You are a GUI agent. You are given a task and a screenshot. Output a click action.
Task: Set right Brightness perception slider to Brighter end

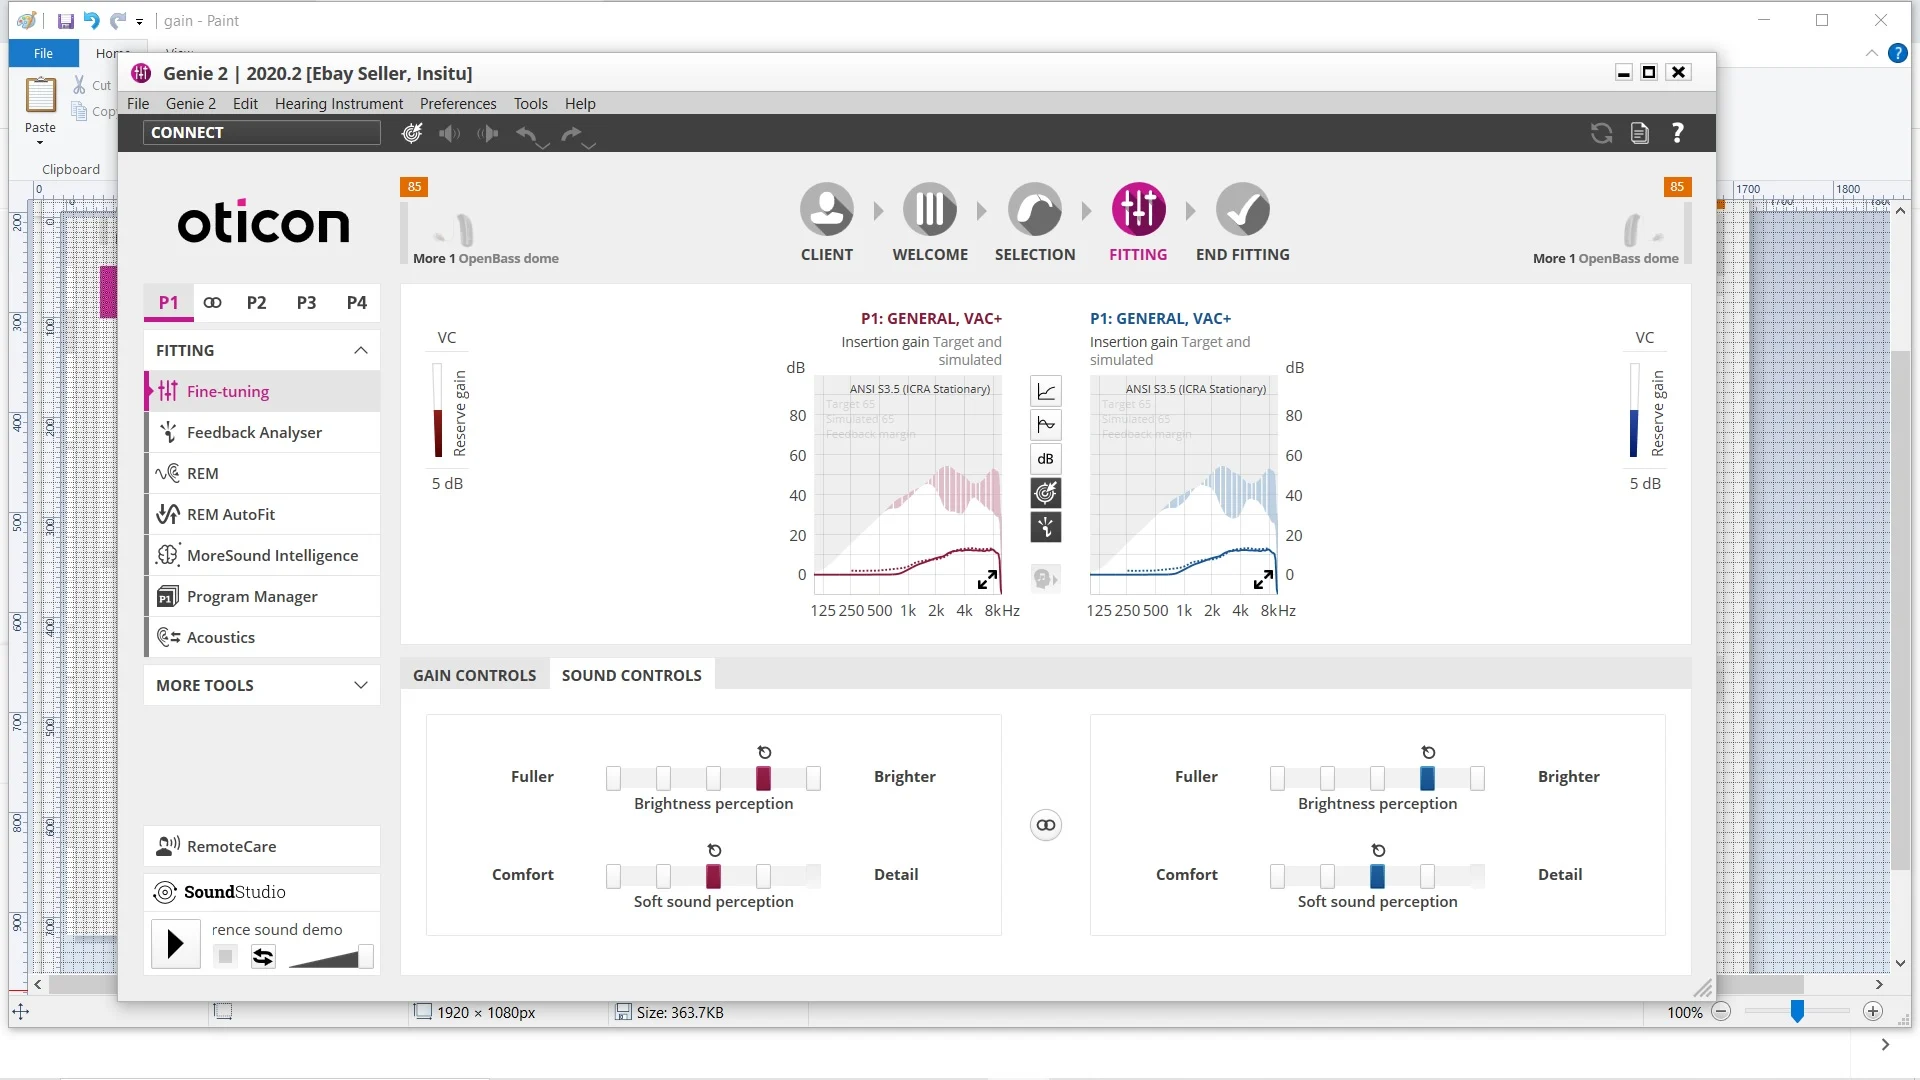[1477, 778]
